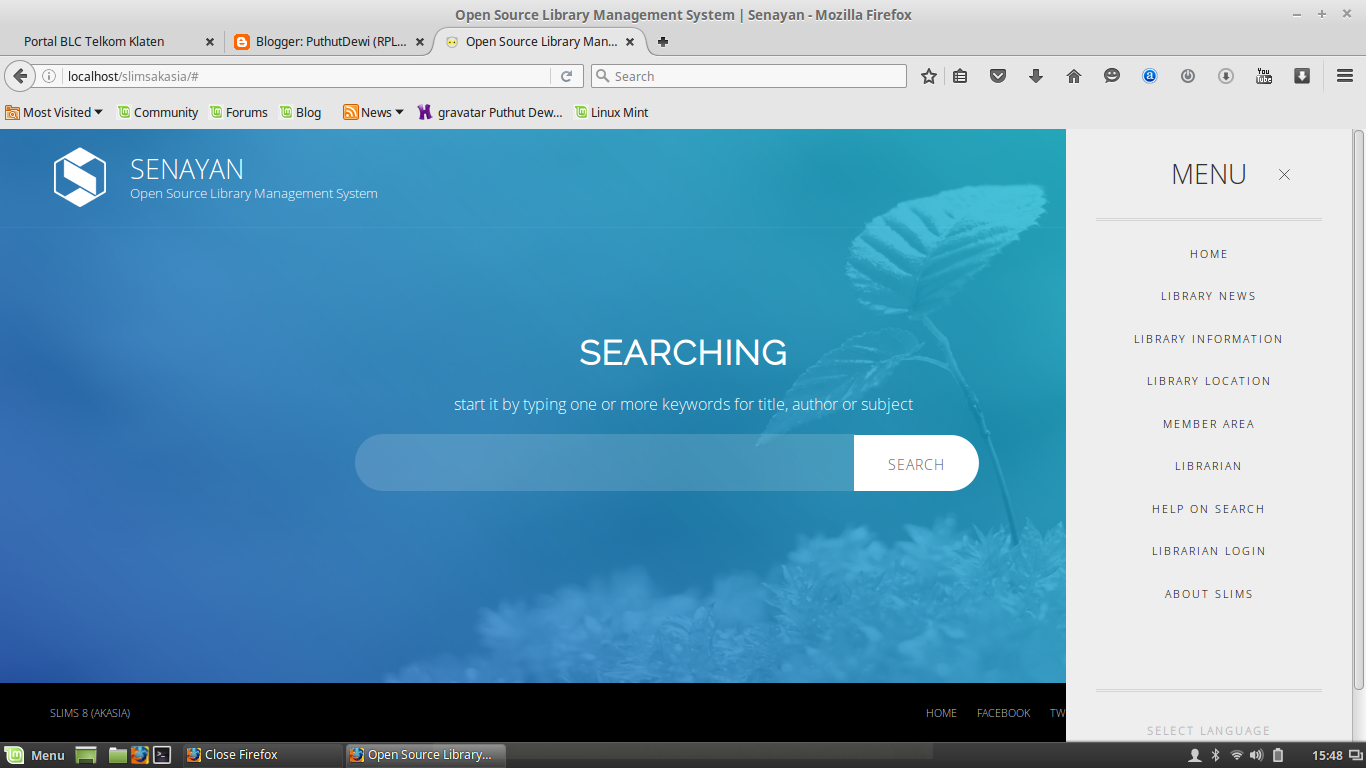Open Firefox downloads arrow

pyautogui.click(x=1036, y=76)
